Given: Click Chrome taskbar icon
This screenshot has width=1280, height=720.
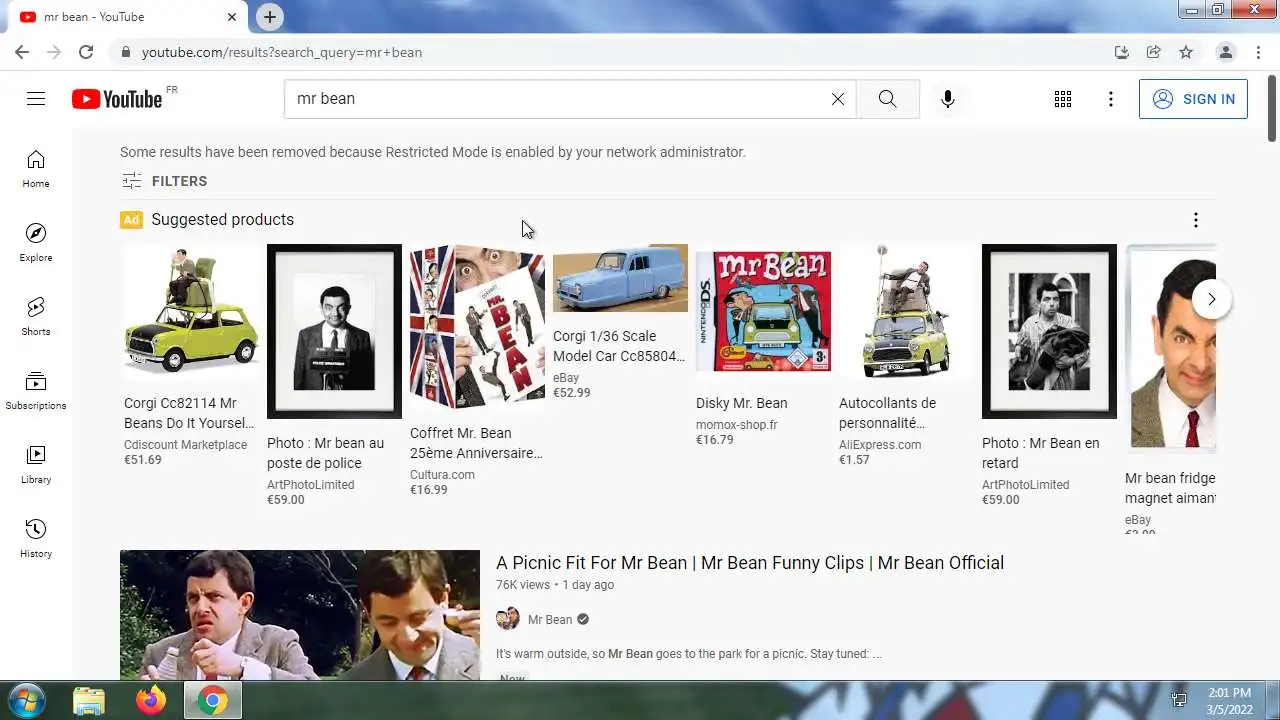Looking at the screenshot, I should coord(212,701).
